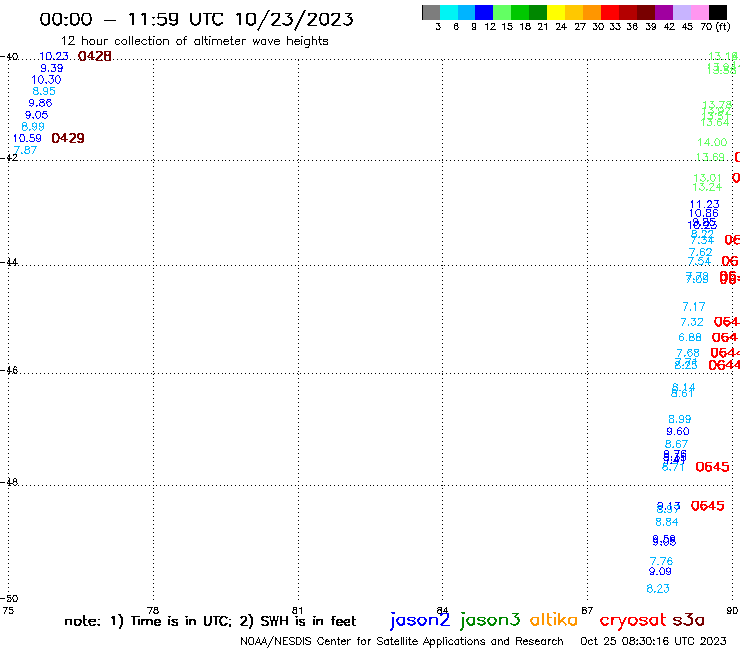The image size is (740, 650).
Task: Click the 9.60 wave height value
Action: coord(678,431)
